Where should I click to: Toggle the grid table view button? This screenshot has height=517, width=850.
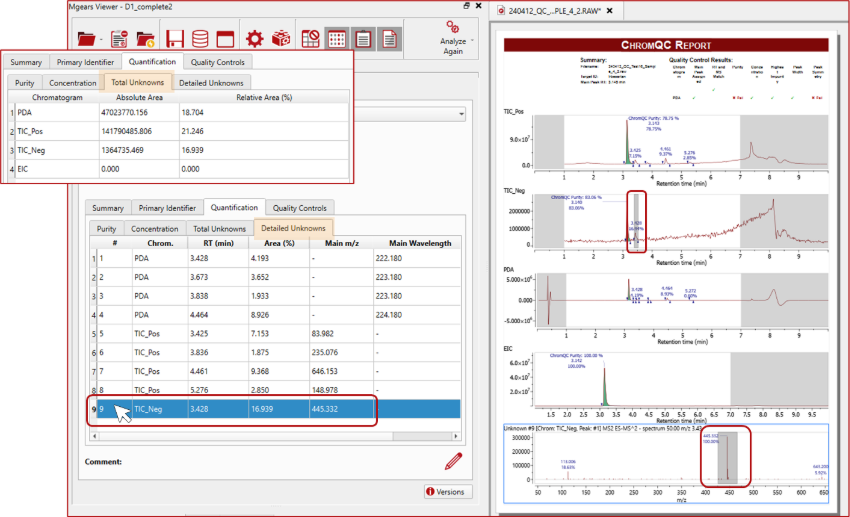click(337, 40)
